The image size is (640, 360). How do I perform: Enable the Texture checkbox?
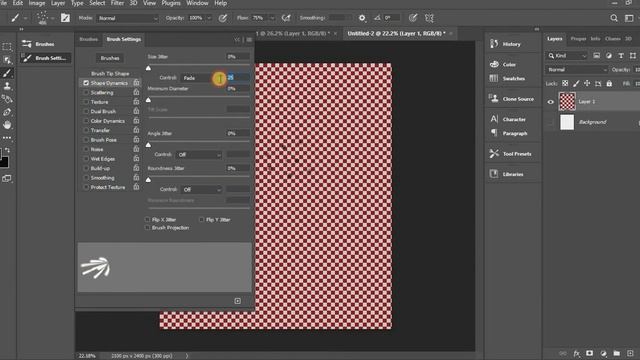click(x=86, y=102)
